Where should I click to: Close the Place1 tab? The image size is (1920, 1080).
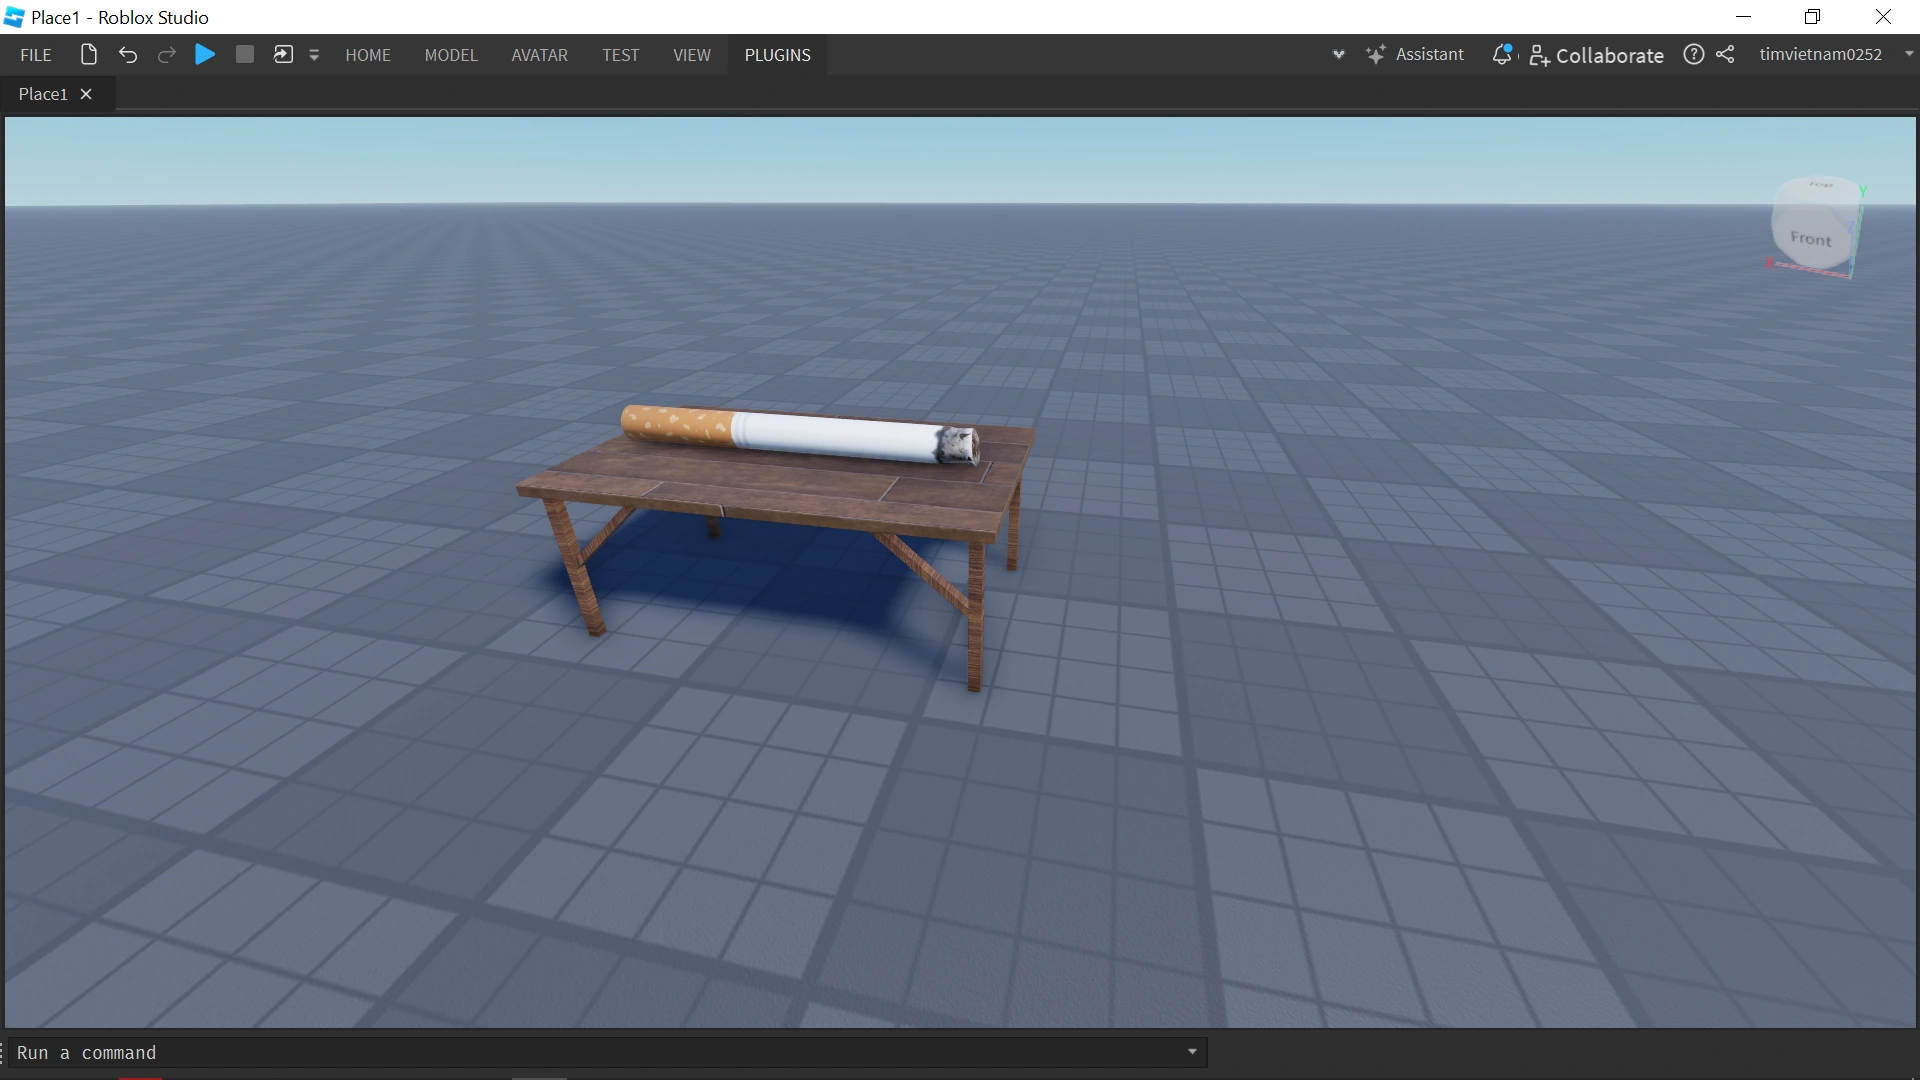pos(86,94)
